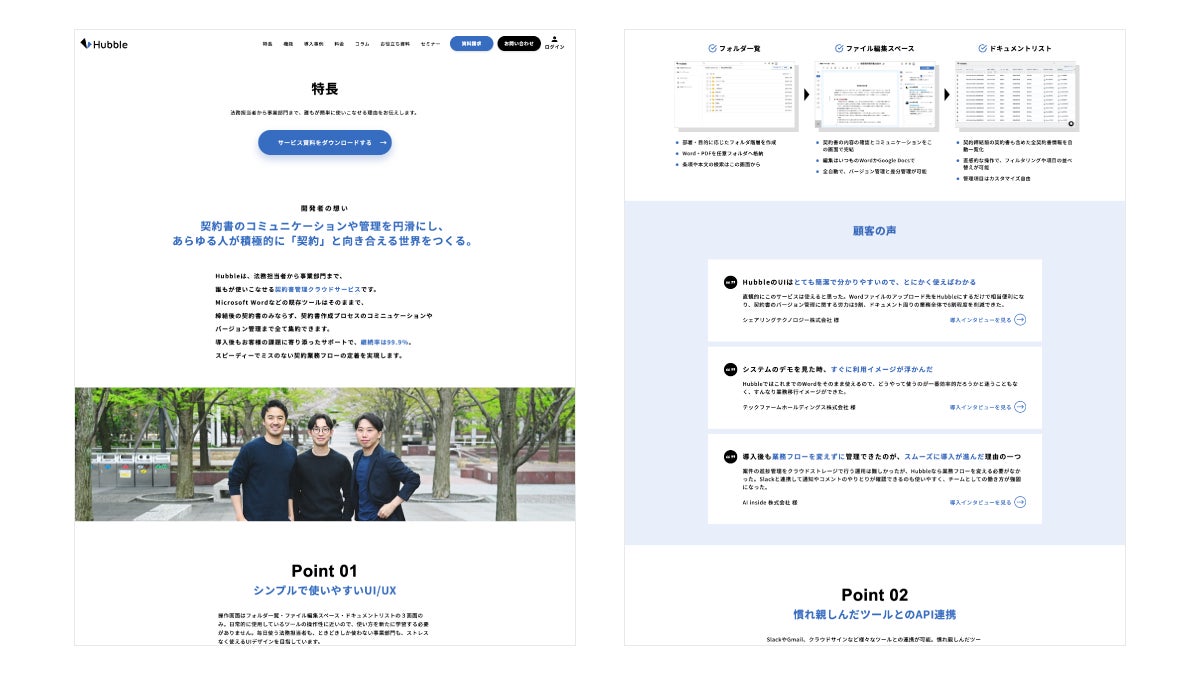Screen dimensions: 1200x675
Task: Click the Point 01 heading
Action: tap(324, 571)
